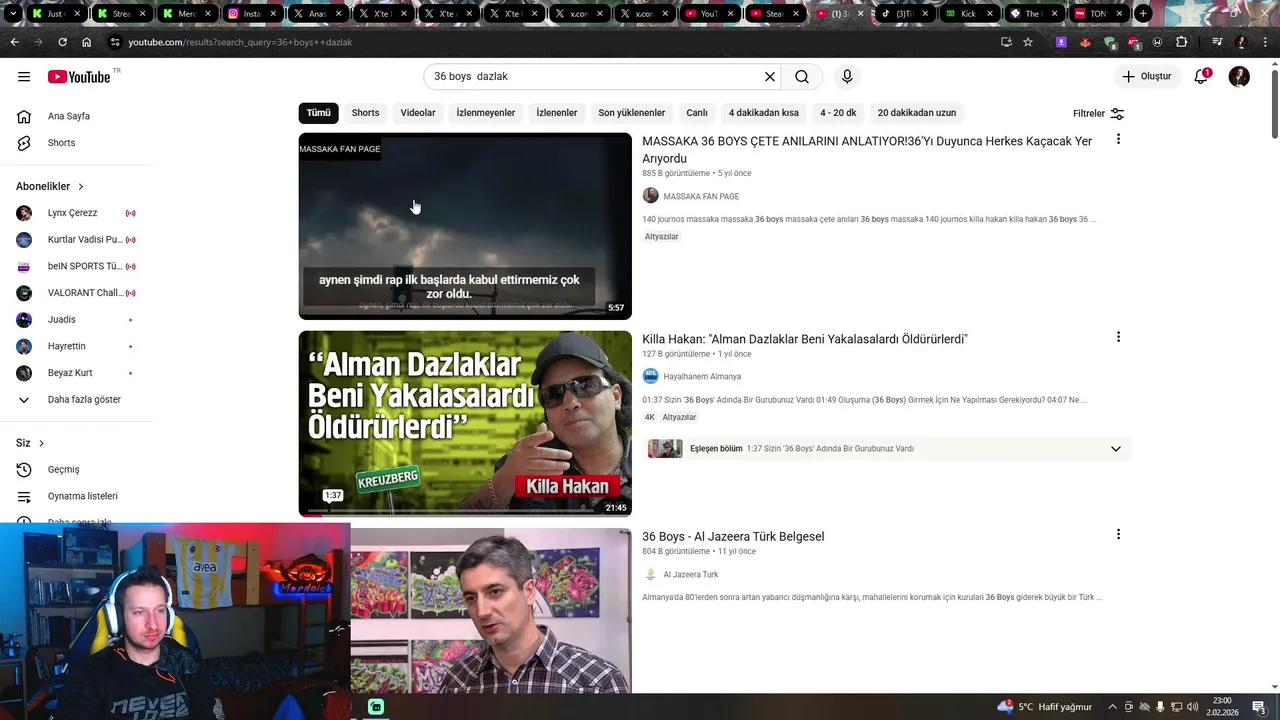Reload the page in the browser

(62, 42)
